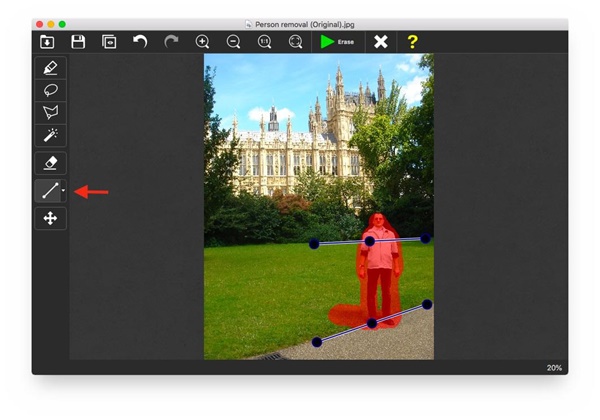The width and height of the screenshot is (600, 420).
Task: Zoom out of the image
Action: (x=234, y=42)
